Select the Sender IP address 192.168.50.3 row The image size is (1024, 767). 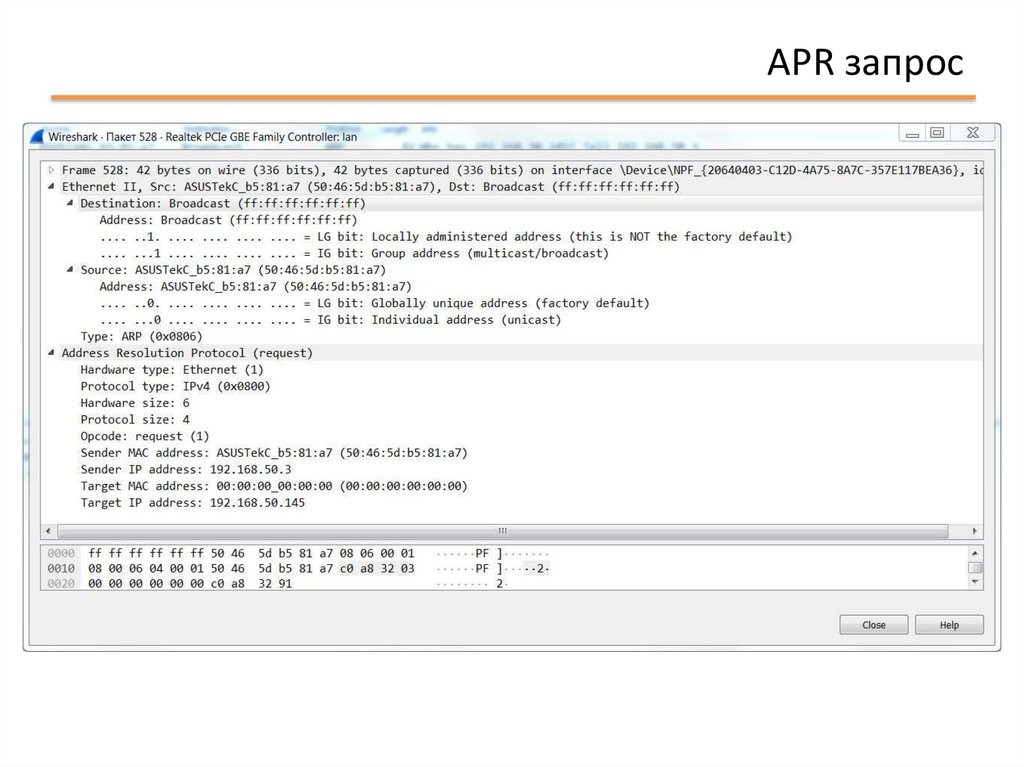click(186, 469)
